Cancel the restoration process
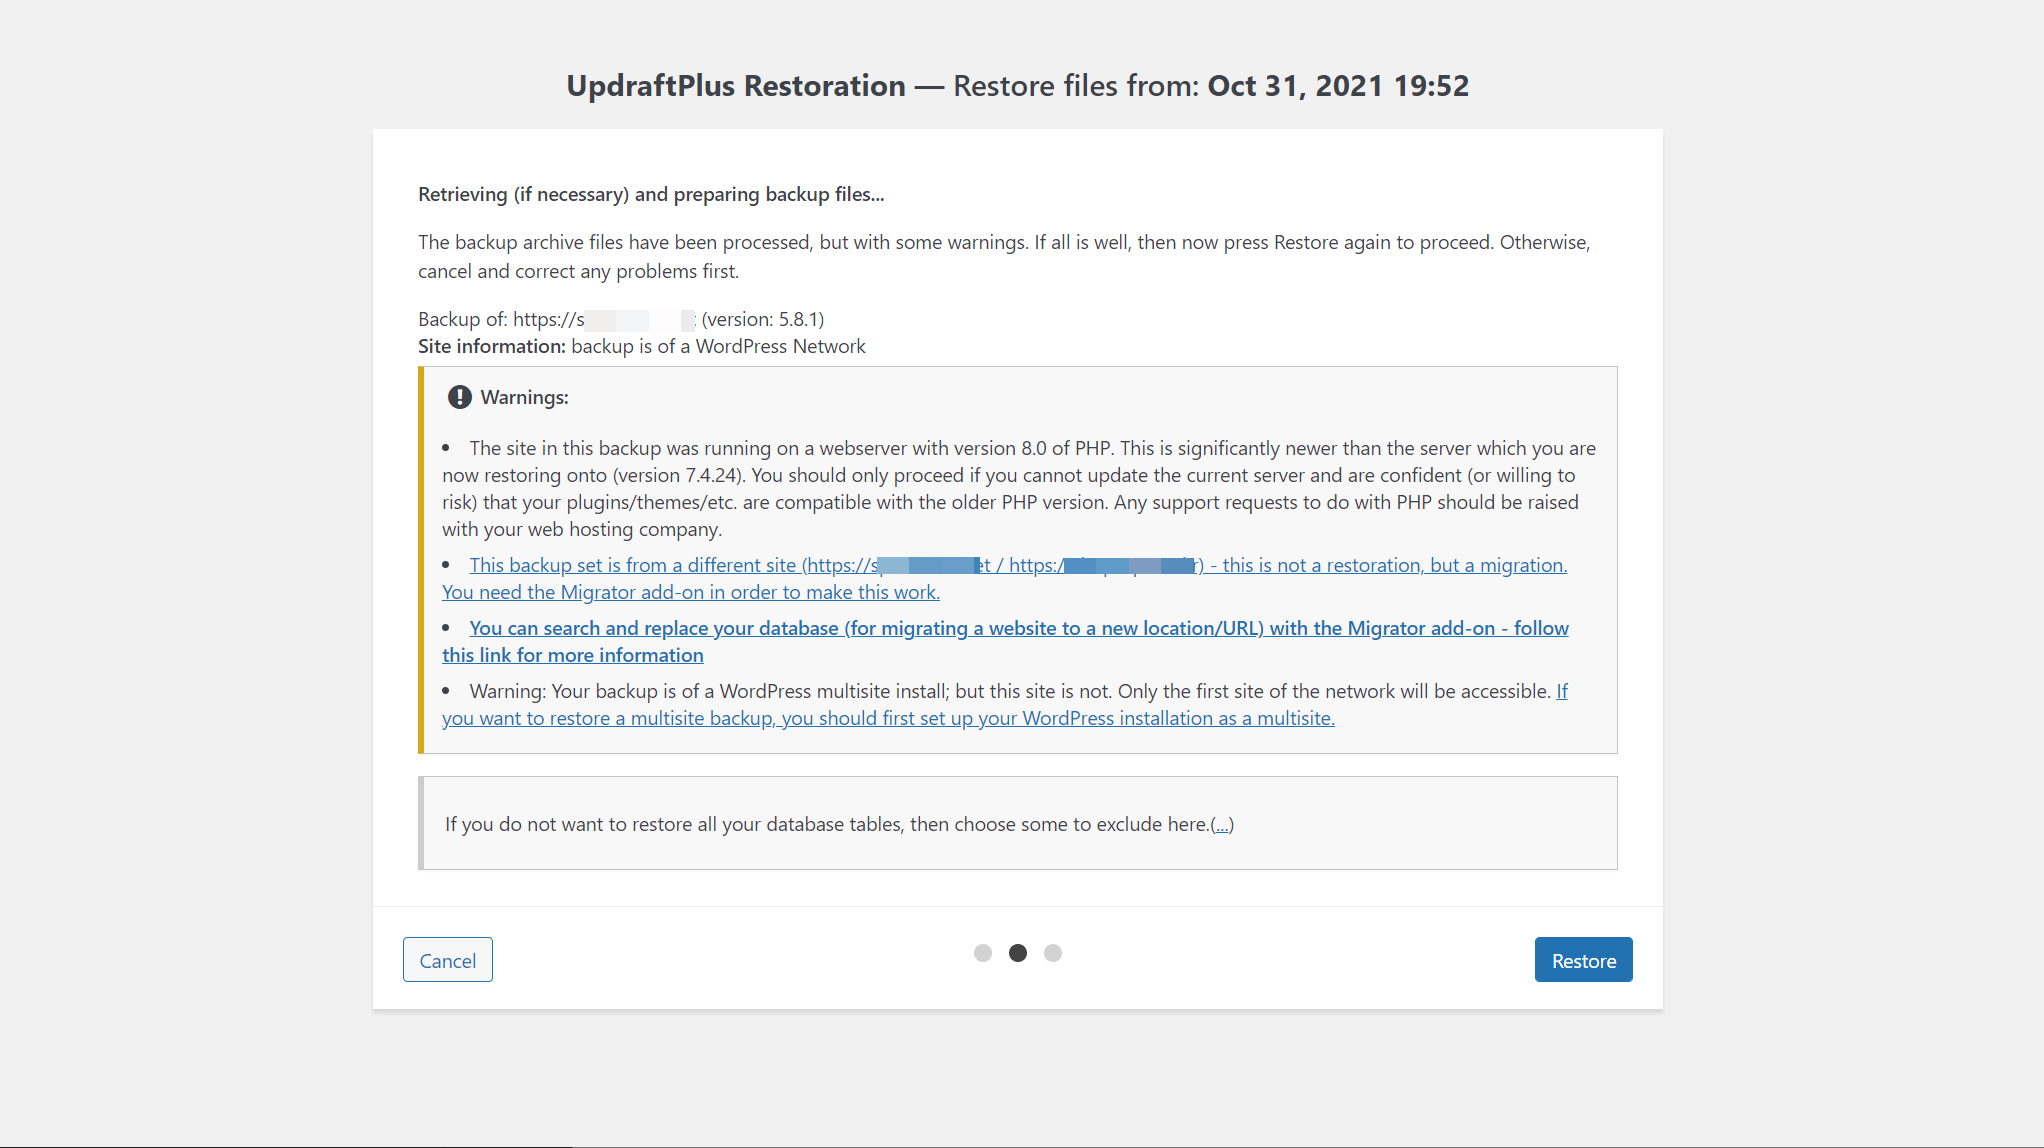Image resolution: width=2044 pixels, height=1148 pixels. click(x=447, y=960)
